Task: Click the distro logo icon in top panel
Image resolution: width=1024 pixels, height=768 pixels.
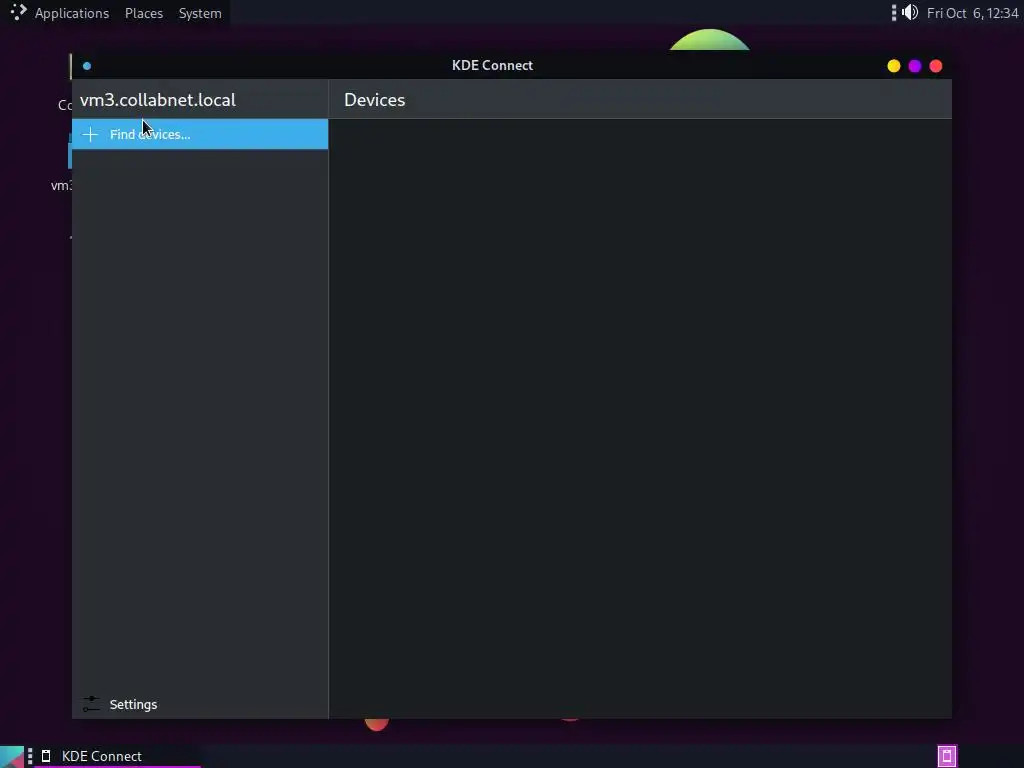Action: (18, 12)
